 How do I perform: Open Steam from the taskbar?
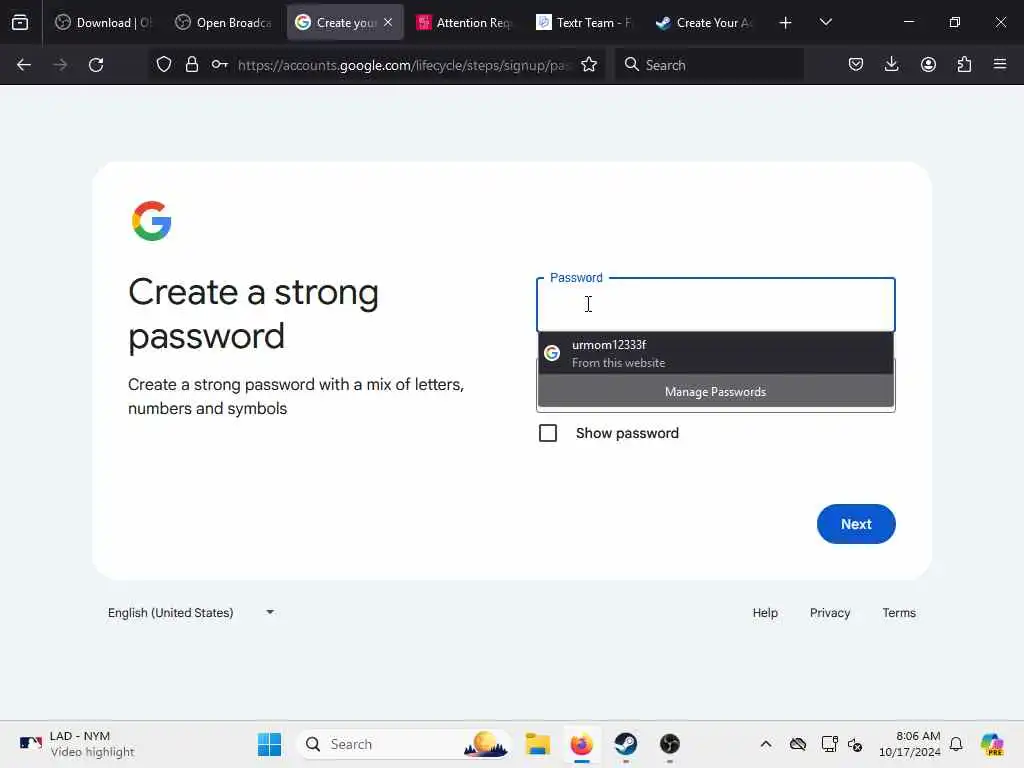coord(626,744)
